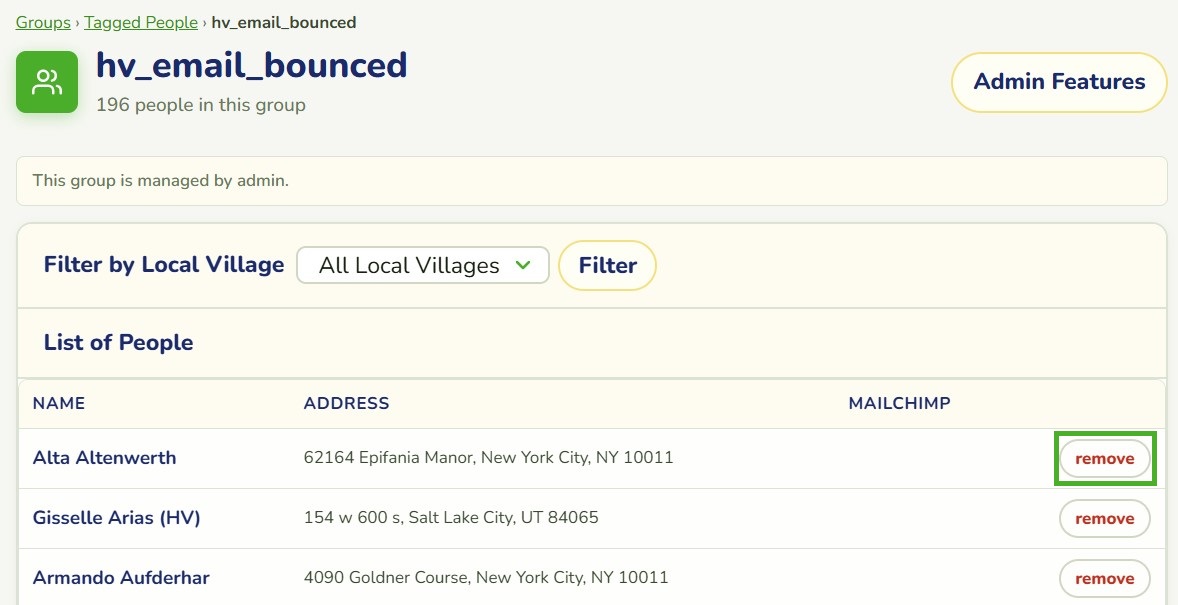Click the NAME column header
Image resolution: width=1178 pixels, height=605 pixels.
click(59, 404)
